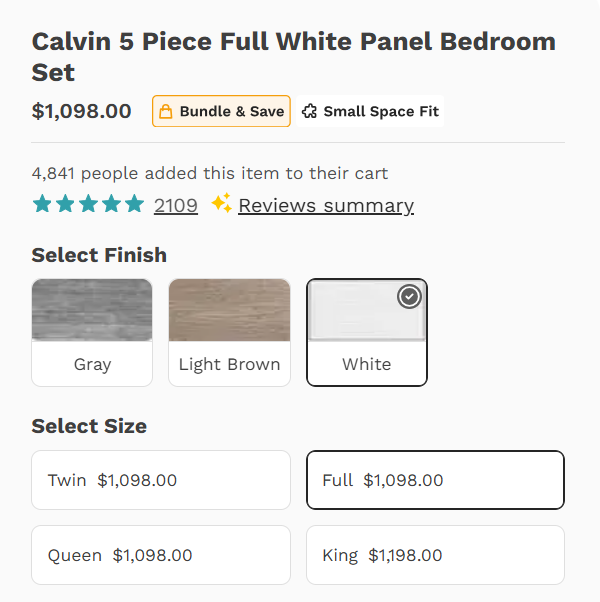Choose Twin size option
The image size is (600, 602).
(161, 480)
